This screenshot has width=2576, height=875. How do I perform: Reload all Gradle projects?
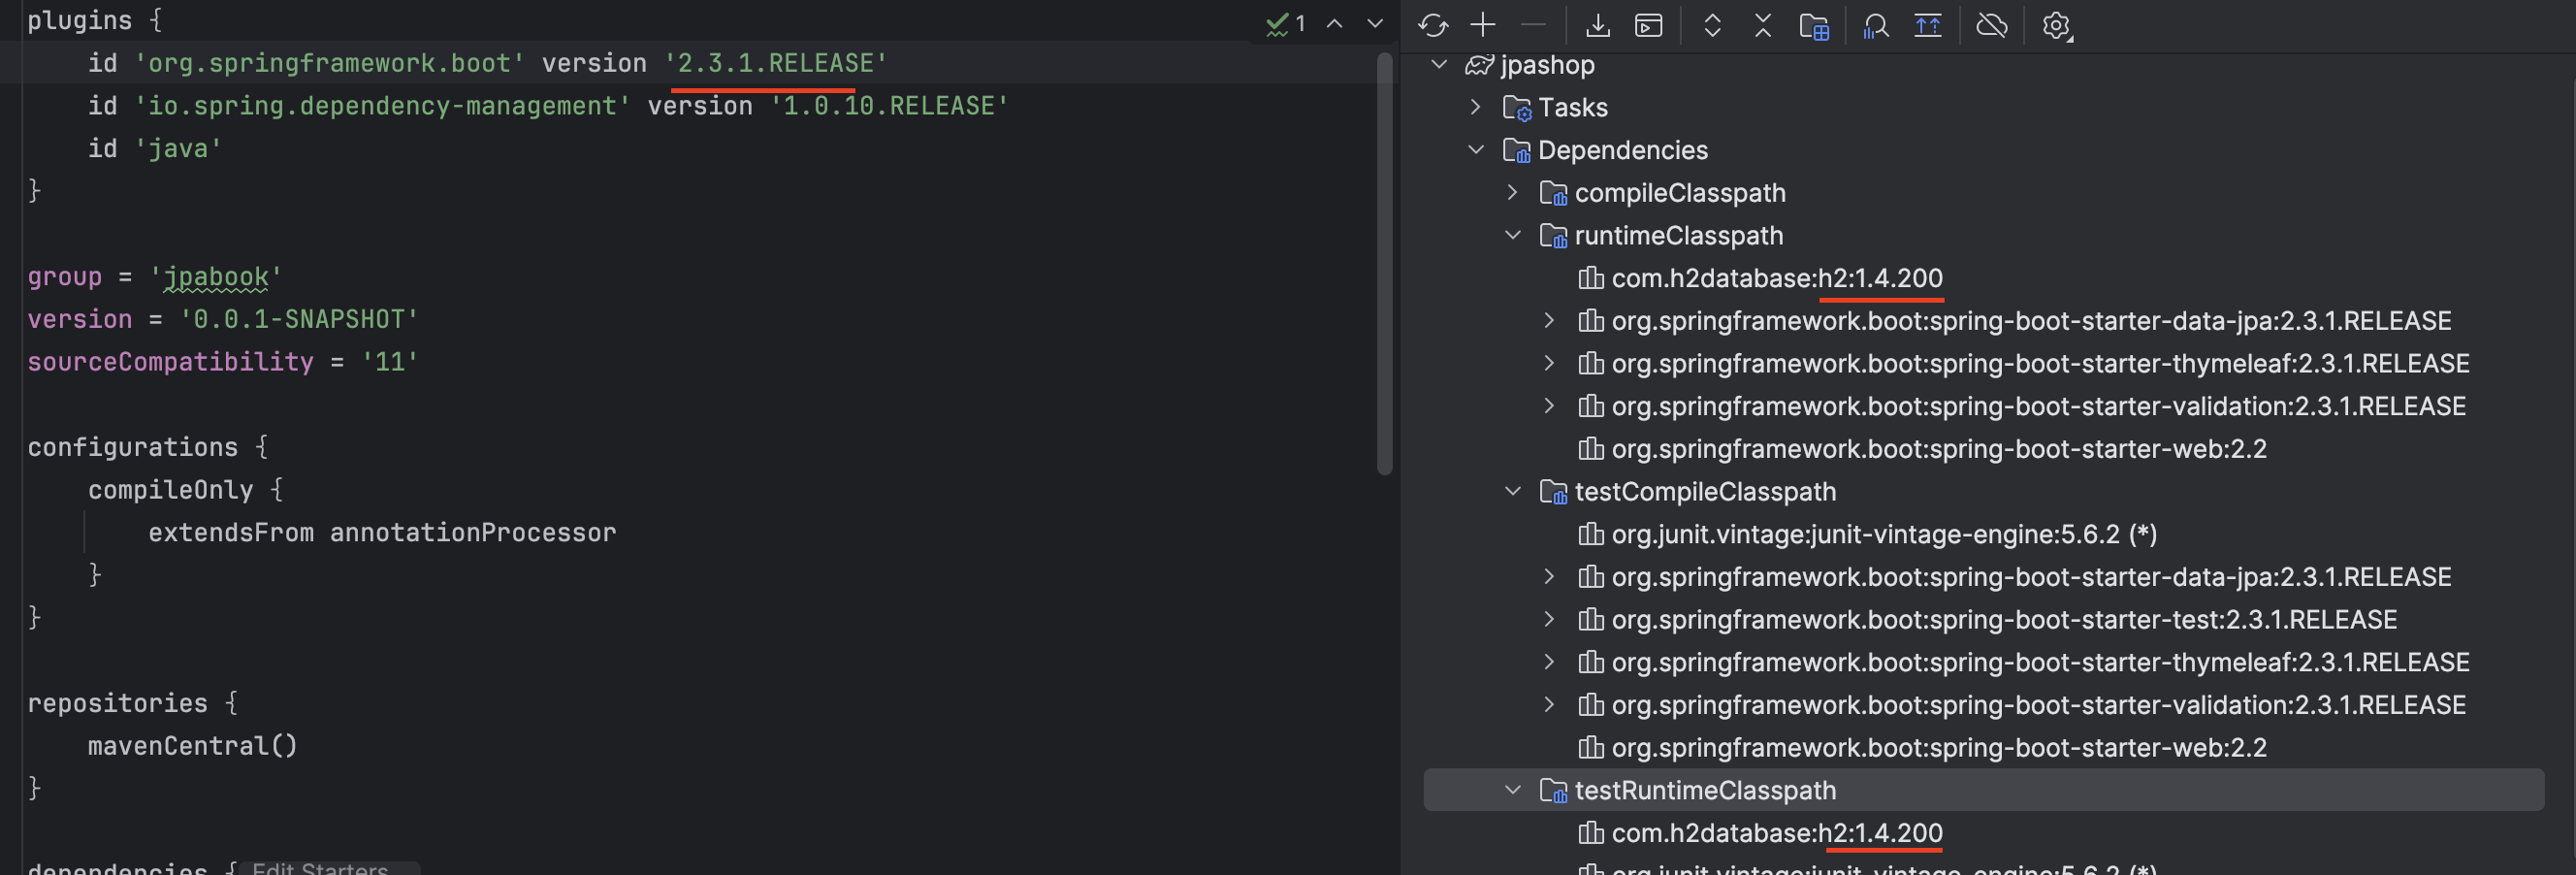click(x=1433, y=25)
